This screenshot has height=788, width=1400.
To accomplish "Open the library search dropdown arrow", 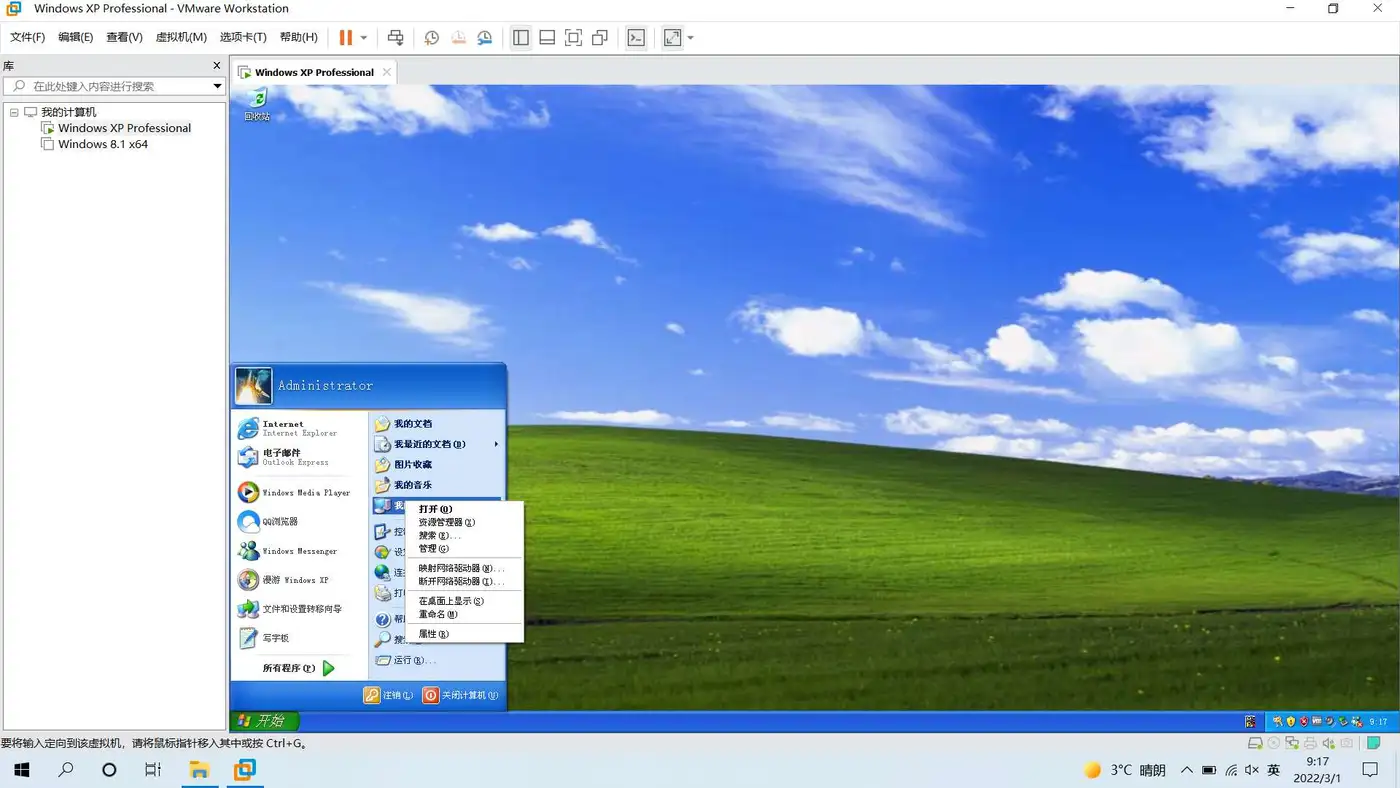I will coord(217,86).
